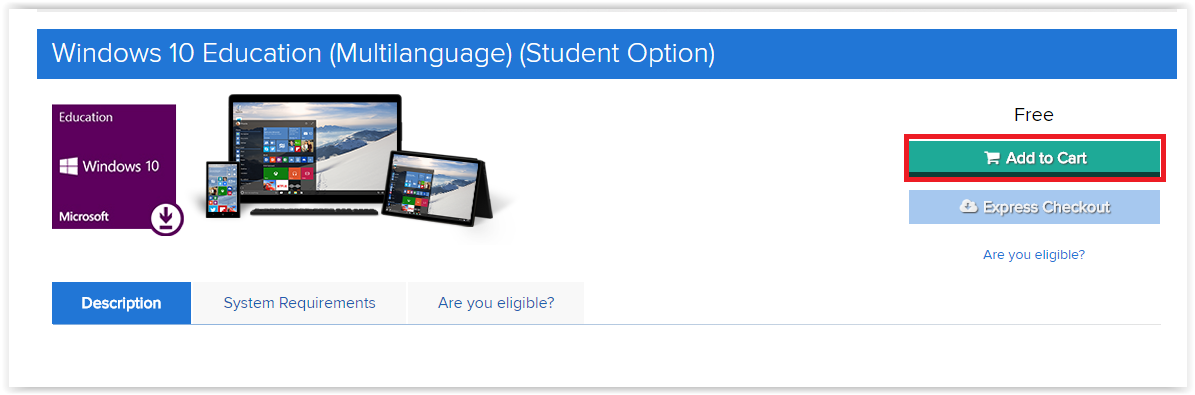The height and width of the screenshot is (395, 1195).
Task: Click the Education label on the box art
Action: (86, 117)
